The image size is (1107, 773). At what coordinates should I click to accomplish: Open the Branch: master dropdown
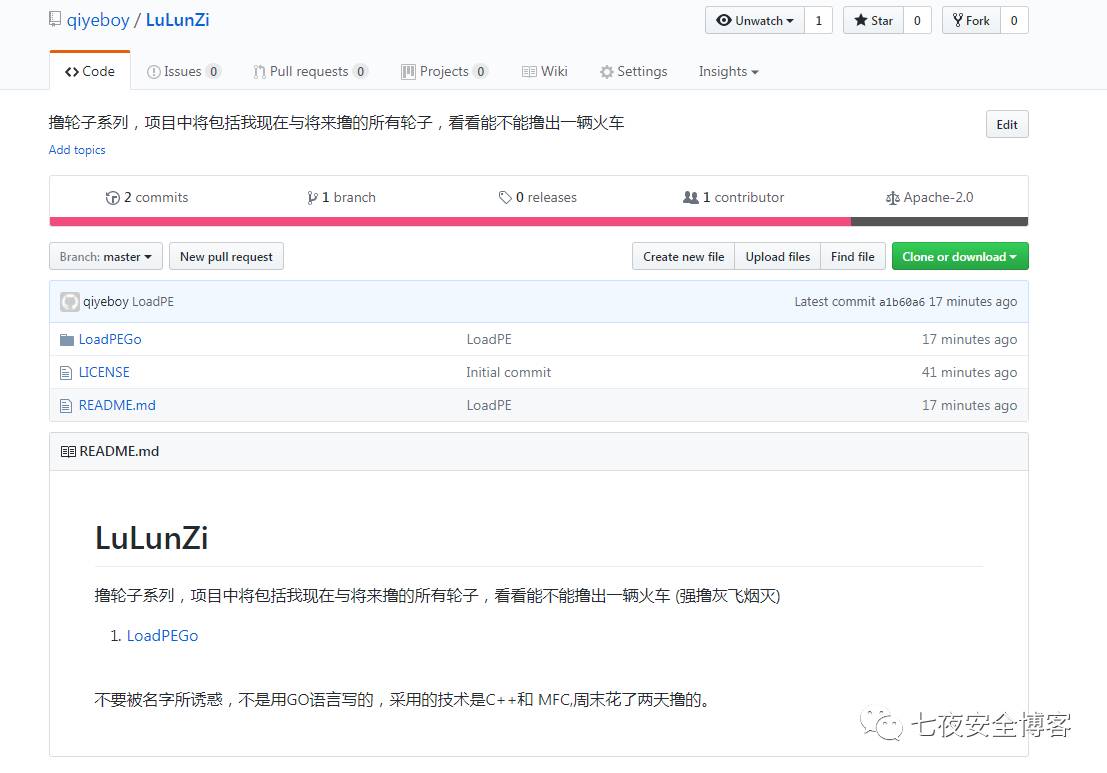tap(106, 256)
